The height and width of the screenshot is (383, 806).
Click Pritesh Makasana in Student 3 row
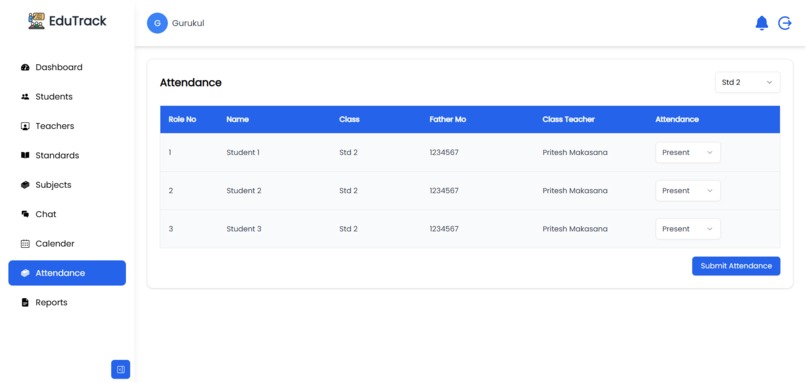[575, 229]
